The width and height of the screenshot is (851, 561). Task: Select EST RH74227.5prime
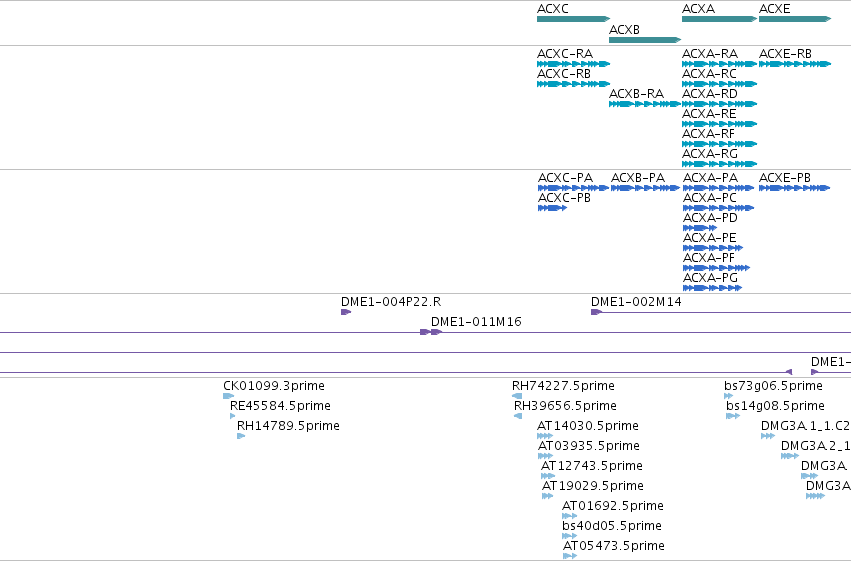click(517, 396)
